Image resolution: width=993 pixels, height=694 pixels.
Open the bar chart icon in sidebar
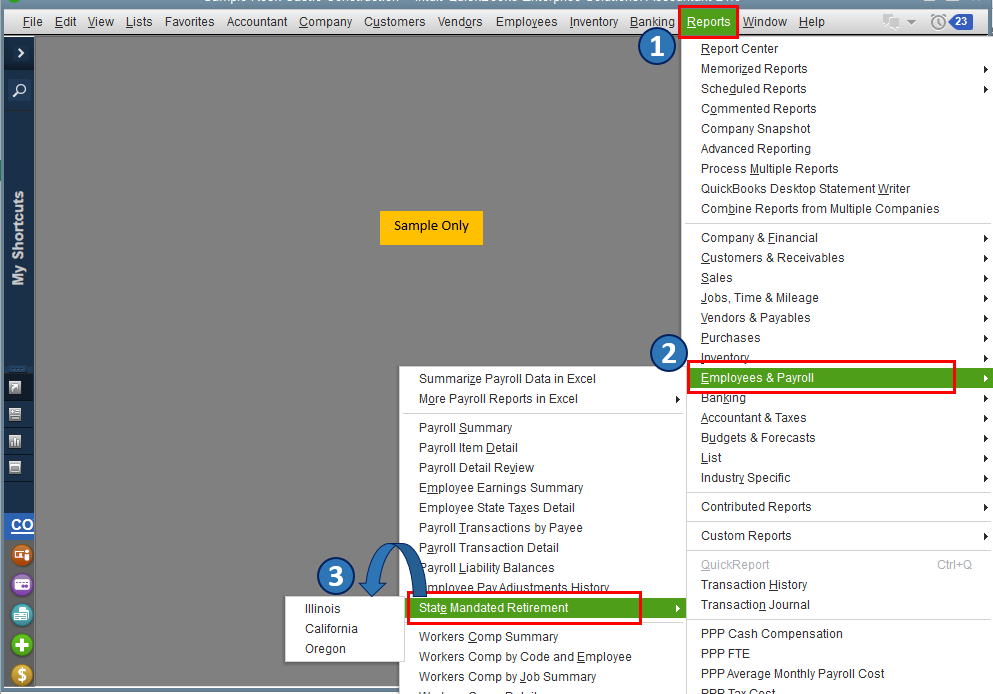tap(15, 441)
